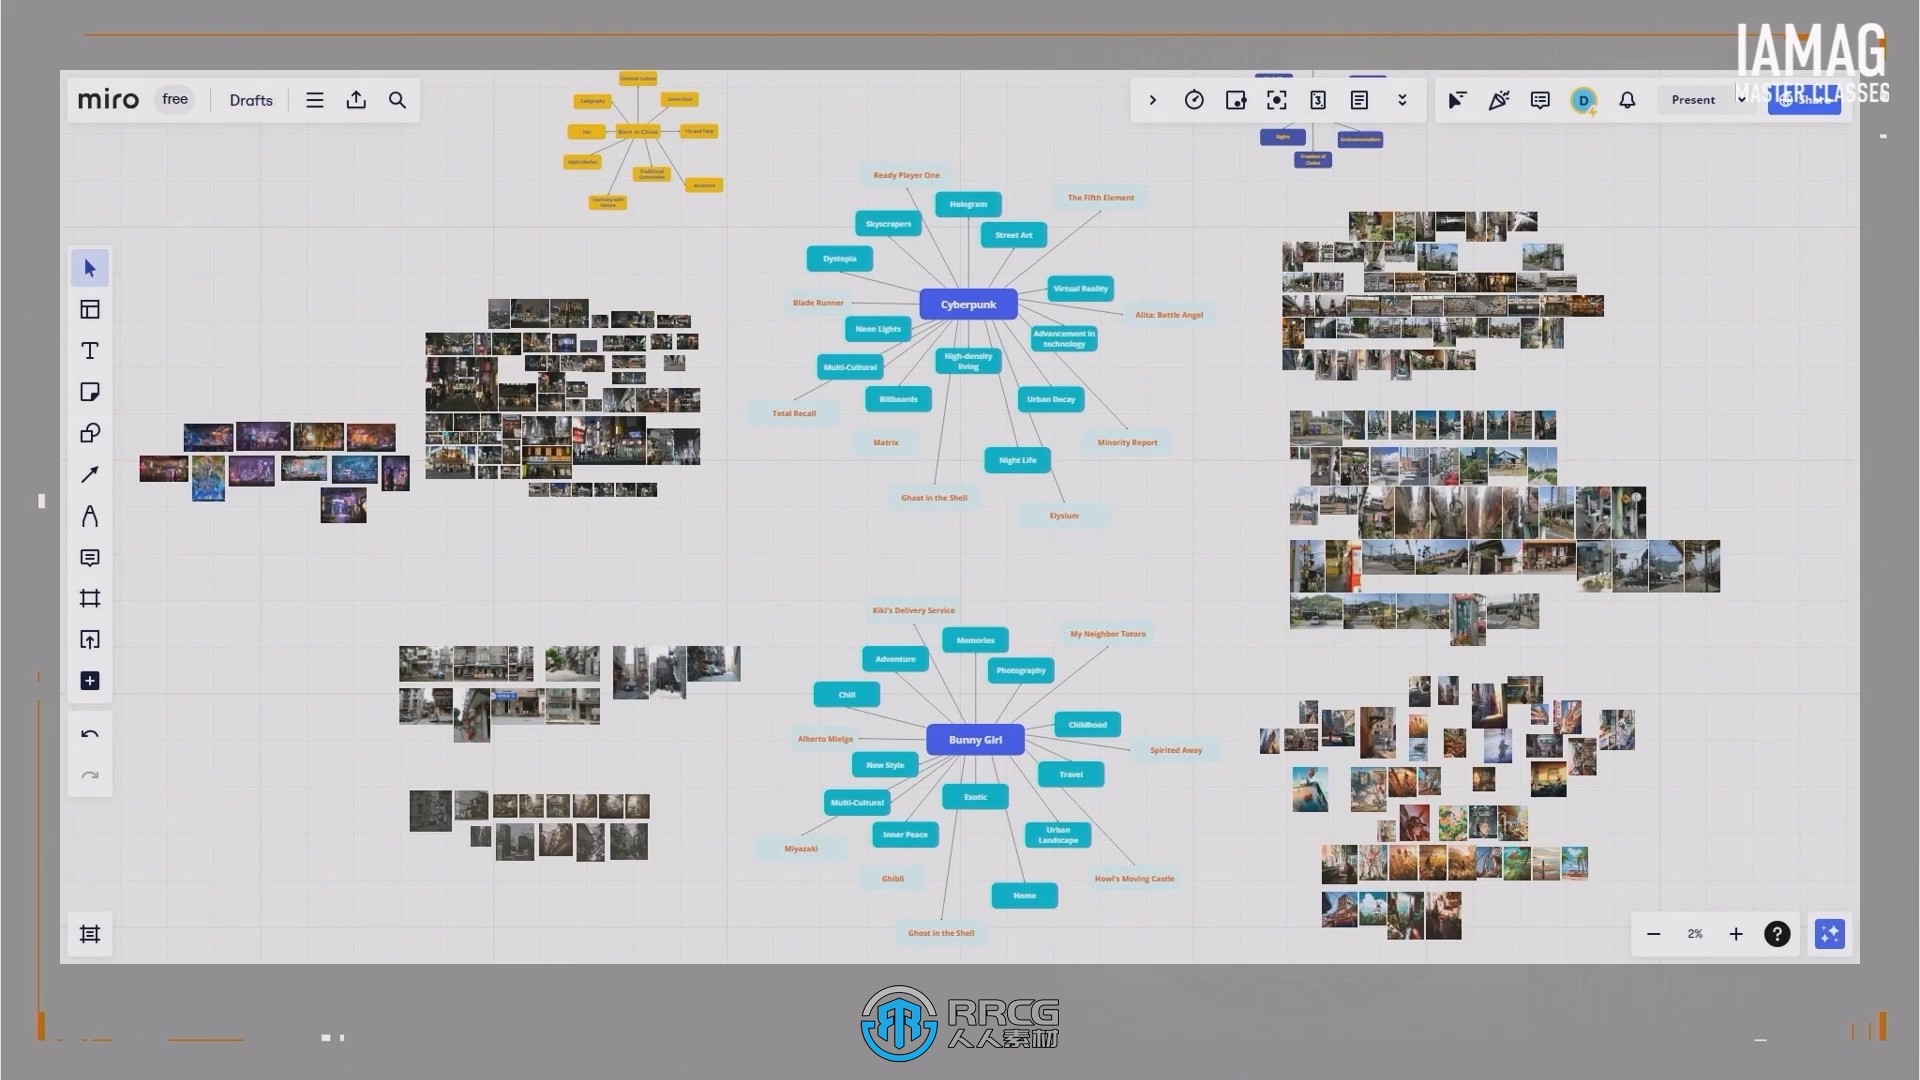Select the Virtual Reality node
The width and height of the screenshot is (1920, 1080).
pyautogui.click(x=1080, y=288)
